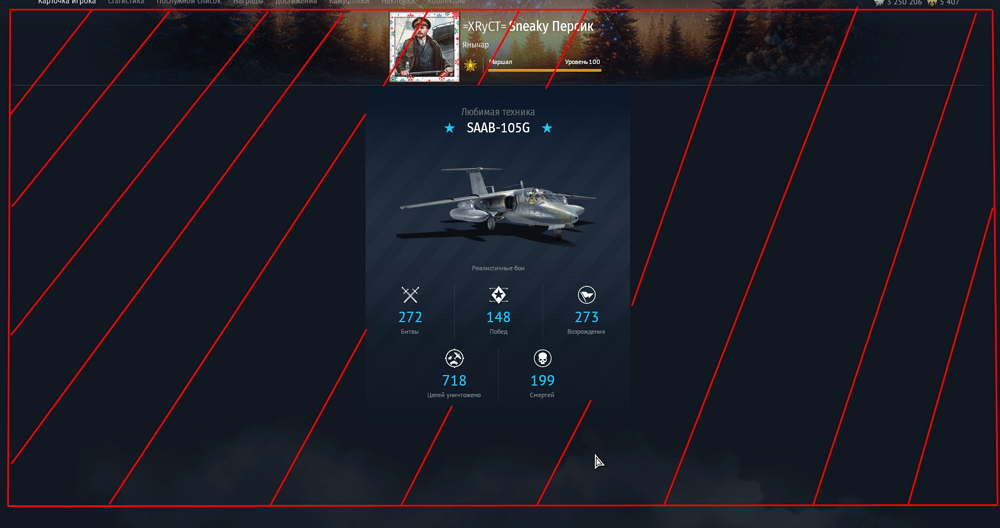Click the victories medal icon above 148
Screen dimensions: 1000x528
(498, 295)
